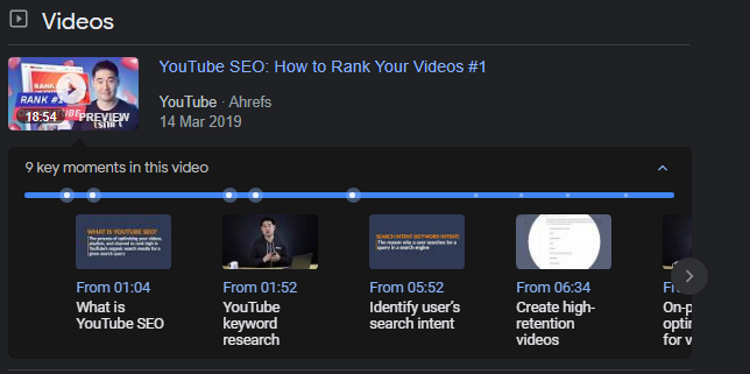The width and height of the screenshot is (750, 374).
Task: Show next key moments with arrow button
Action: pos(689,276)
